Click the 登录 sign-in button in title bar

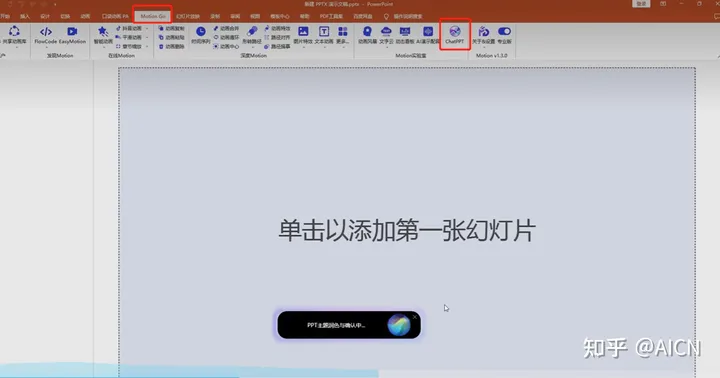(641, 4)
